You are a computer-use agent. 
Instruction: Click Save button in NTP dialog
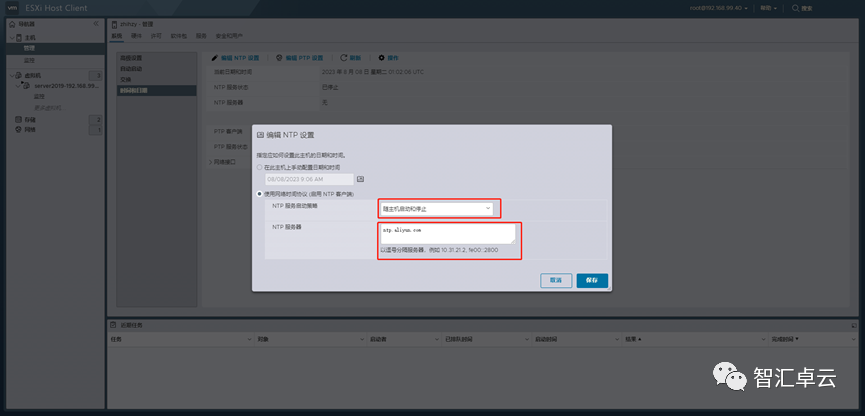[592, 280]
